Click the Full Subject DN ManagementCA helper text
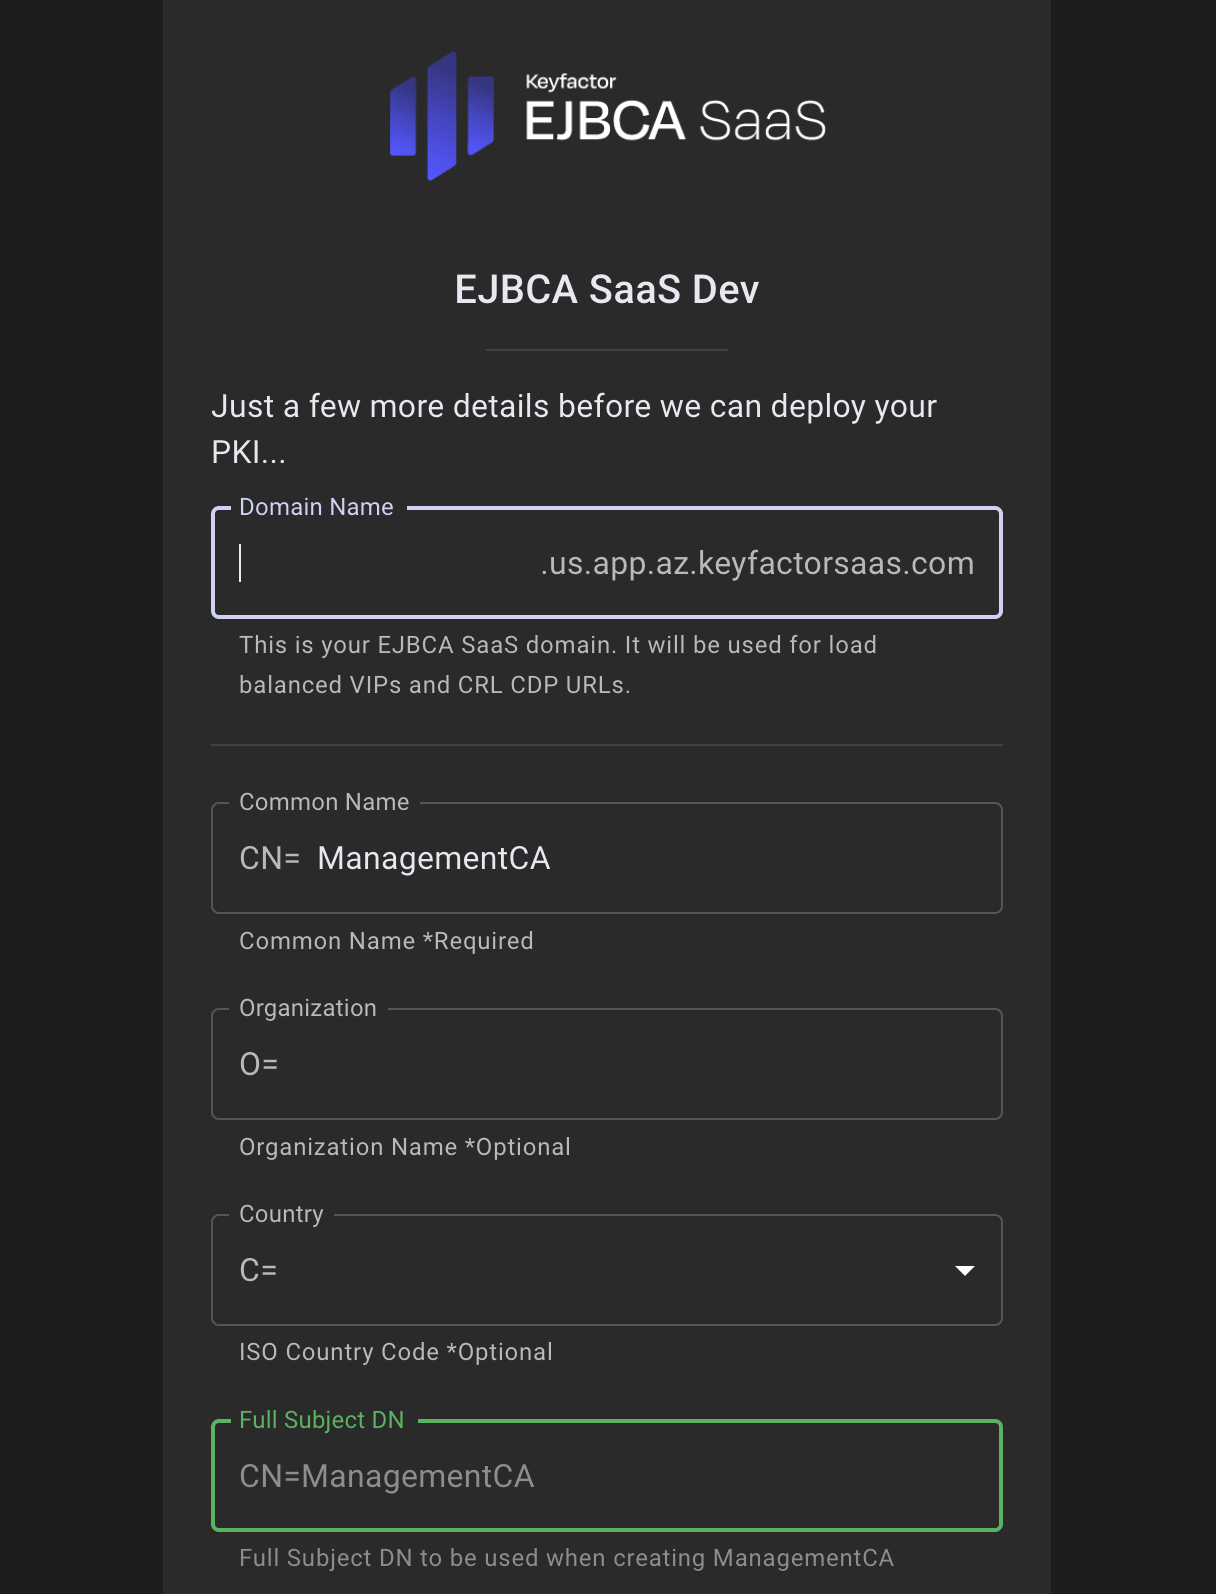 coord(566,1558)
